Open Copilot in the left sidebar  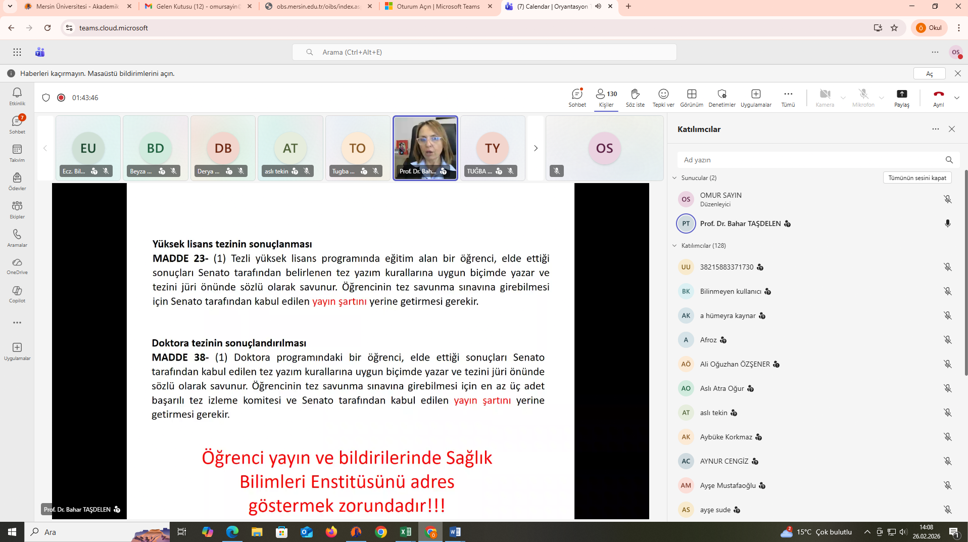17,294
